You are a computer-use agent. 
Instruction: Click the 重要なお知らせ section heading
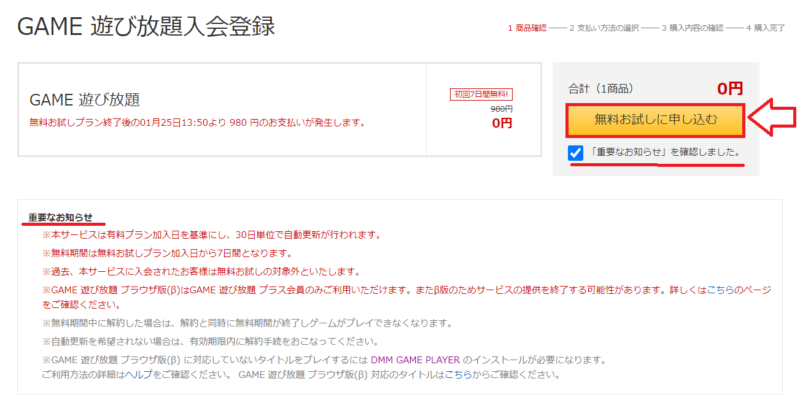point(60,217)
